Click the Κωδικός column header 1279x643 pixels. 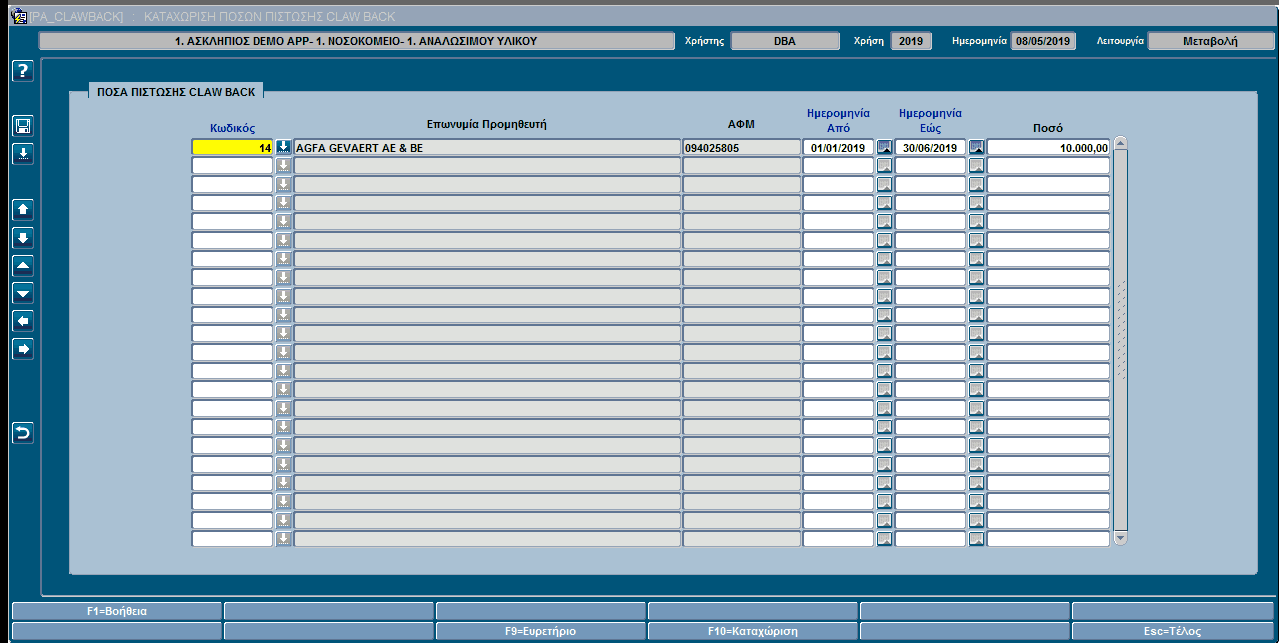coord(232,128)
